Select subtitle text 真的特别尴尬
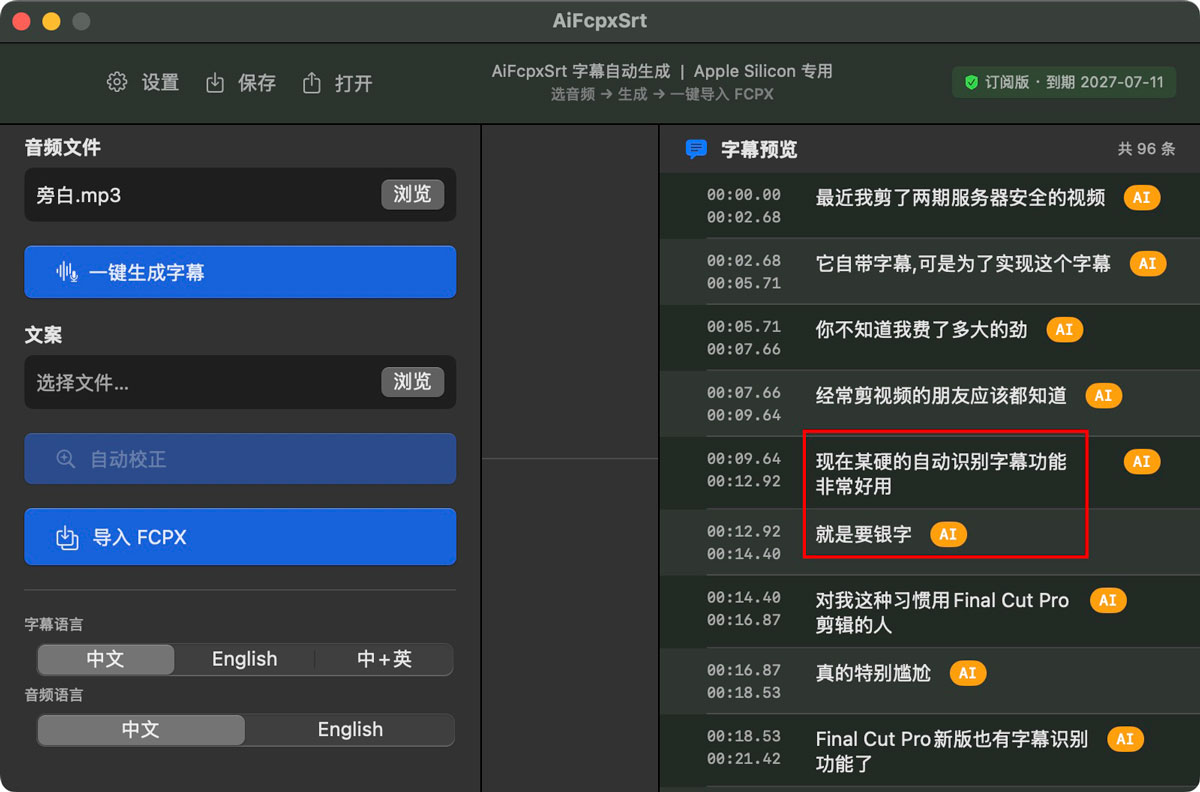The height and width of the screenshot is (792, 1200). coord(873,673)
